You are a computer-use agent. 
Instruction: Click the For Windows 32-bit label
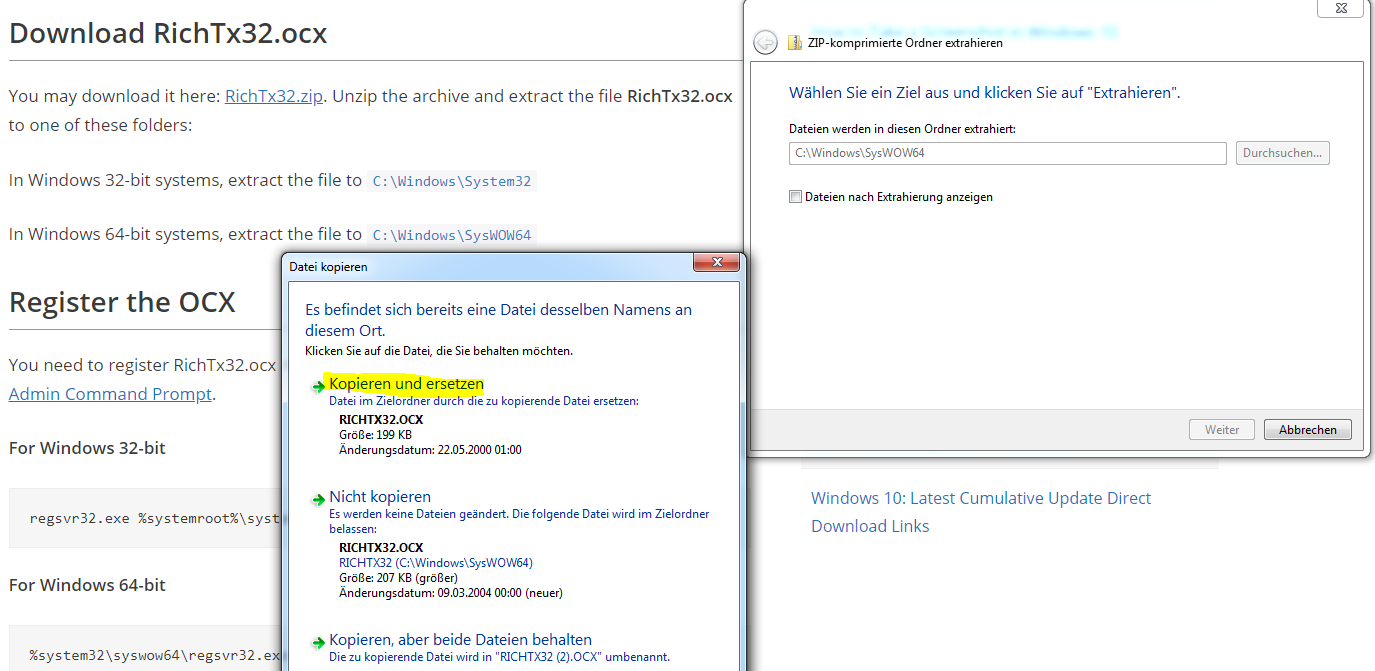click(x=87, y=448)
